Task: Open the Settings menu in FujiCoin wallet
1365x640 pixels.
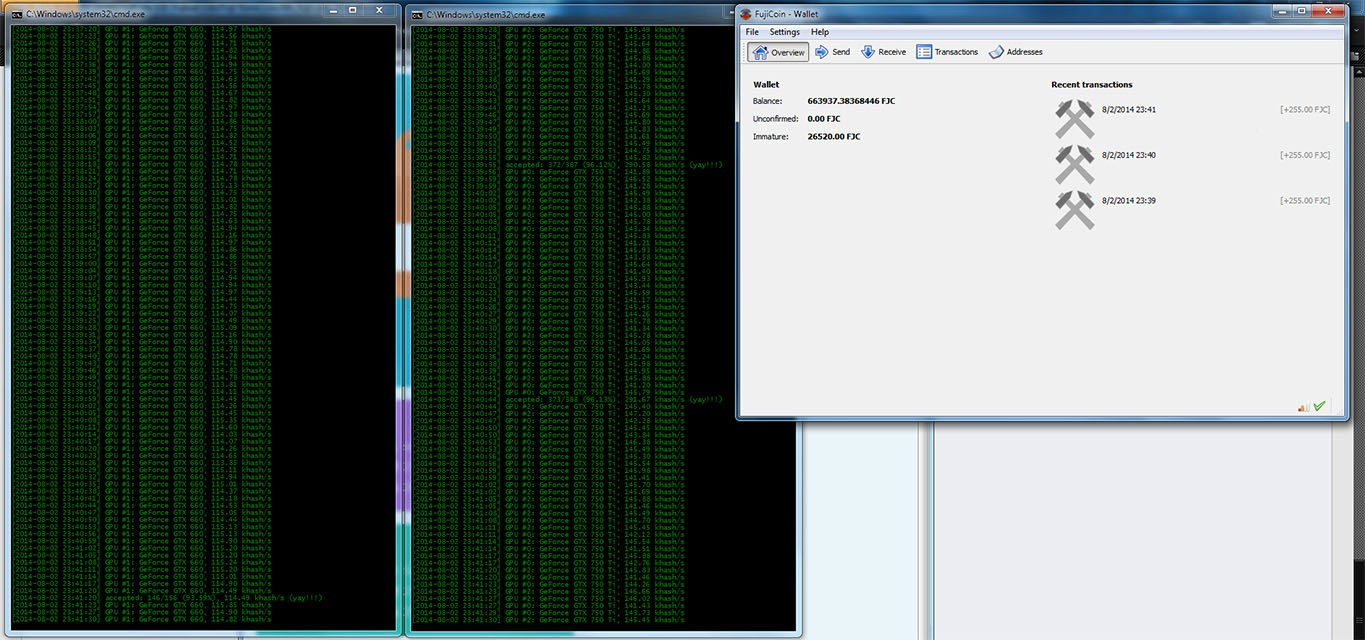Action: [785, 32]
